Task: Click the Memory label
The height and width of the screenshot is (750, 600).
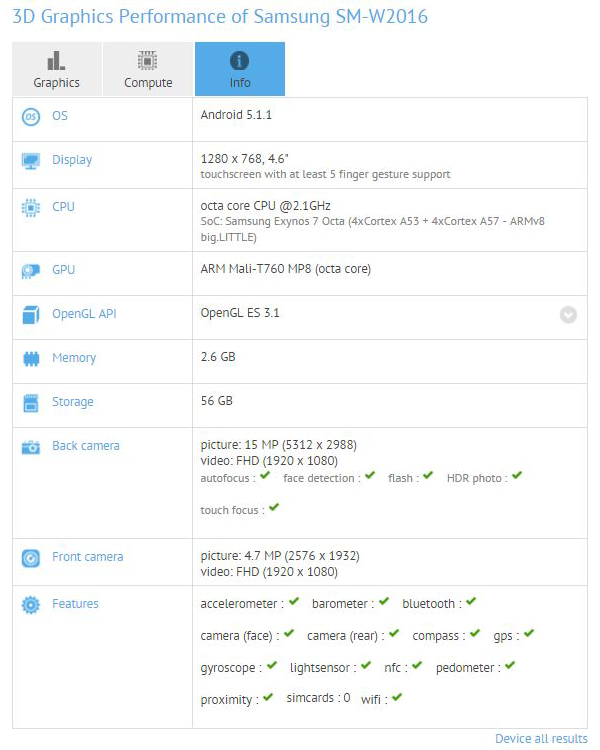Action: (x=74, y=358)
